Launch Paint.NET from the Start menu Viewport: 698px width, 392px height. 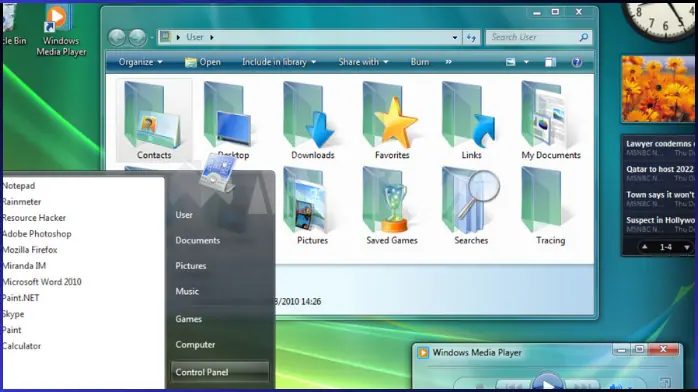(21, 298)
